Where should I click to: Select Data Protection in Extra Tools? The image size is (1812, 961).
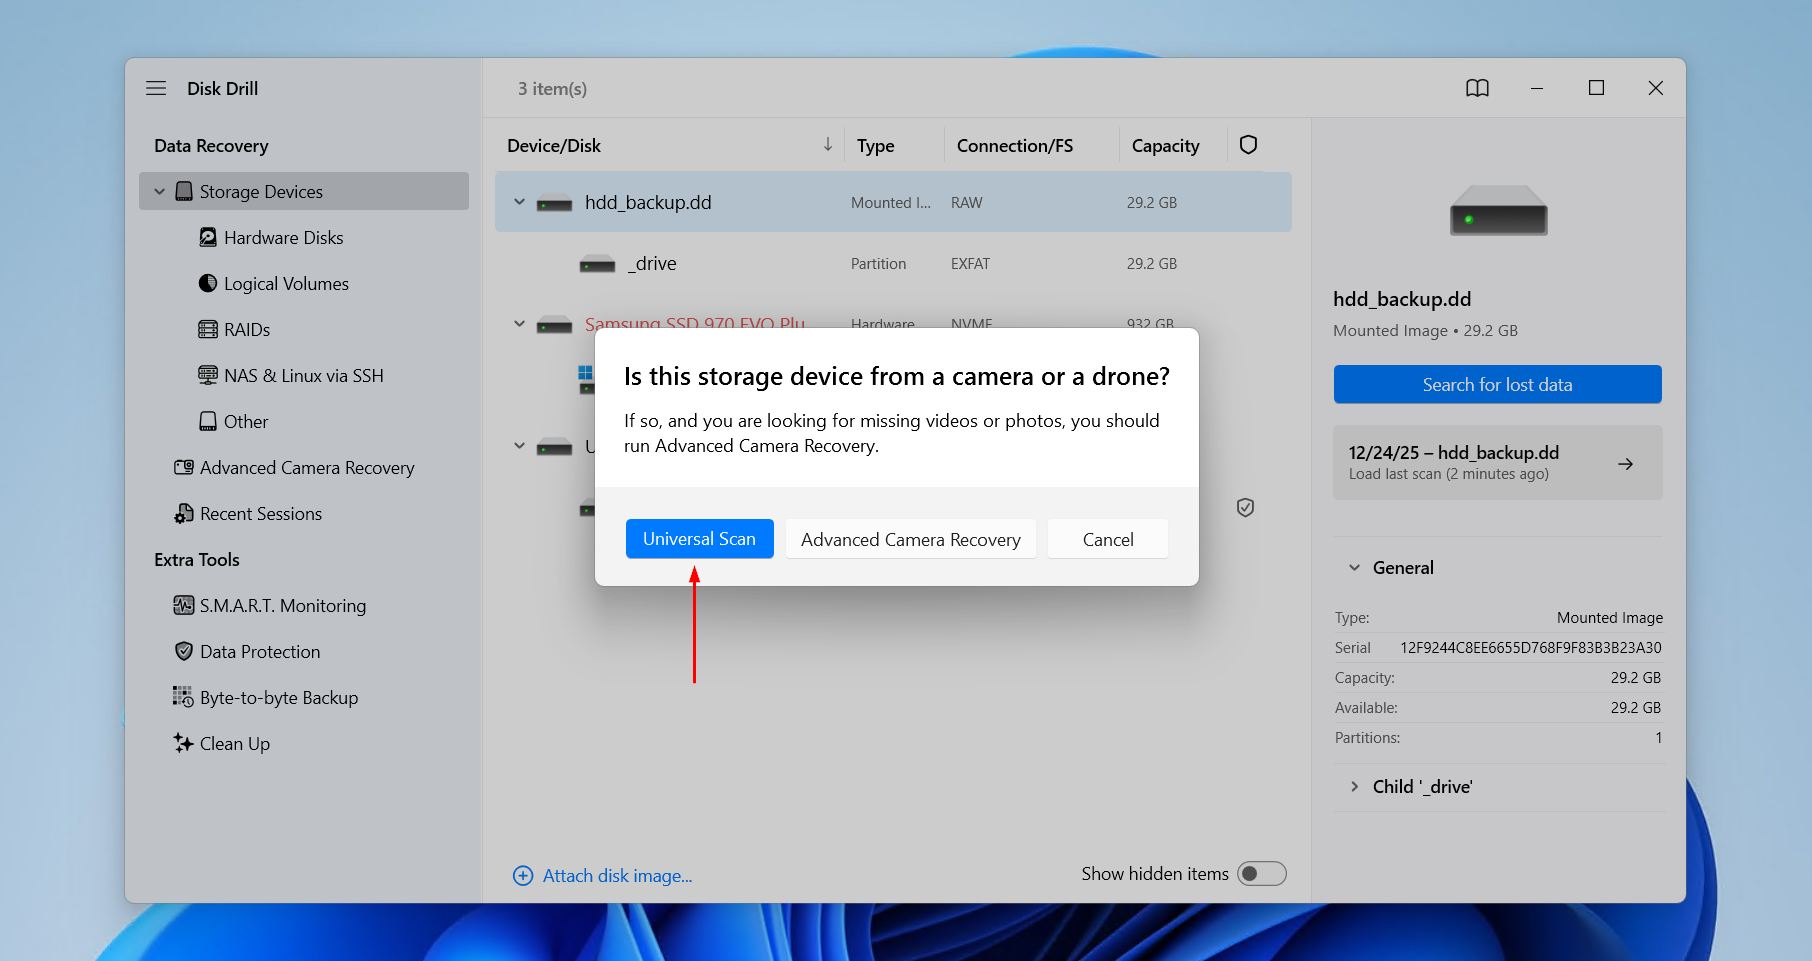coord(259,652)
